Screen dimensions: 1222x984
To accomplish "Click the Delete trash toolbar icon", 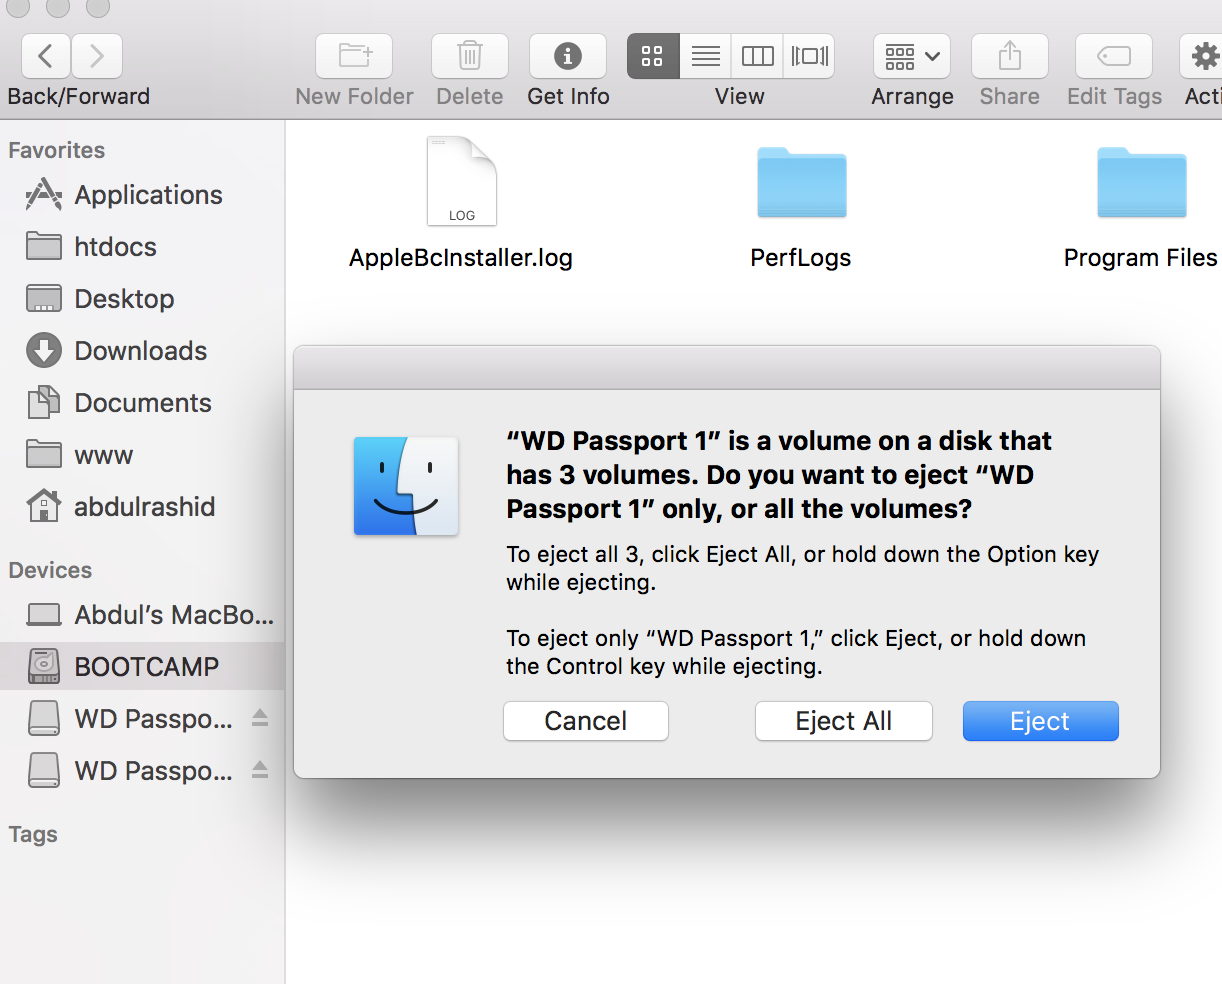I will [x=470, y=56].
